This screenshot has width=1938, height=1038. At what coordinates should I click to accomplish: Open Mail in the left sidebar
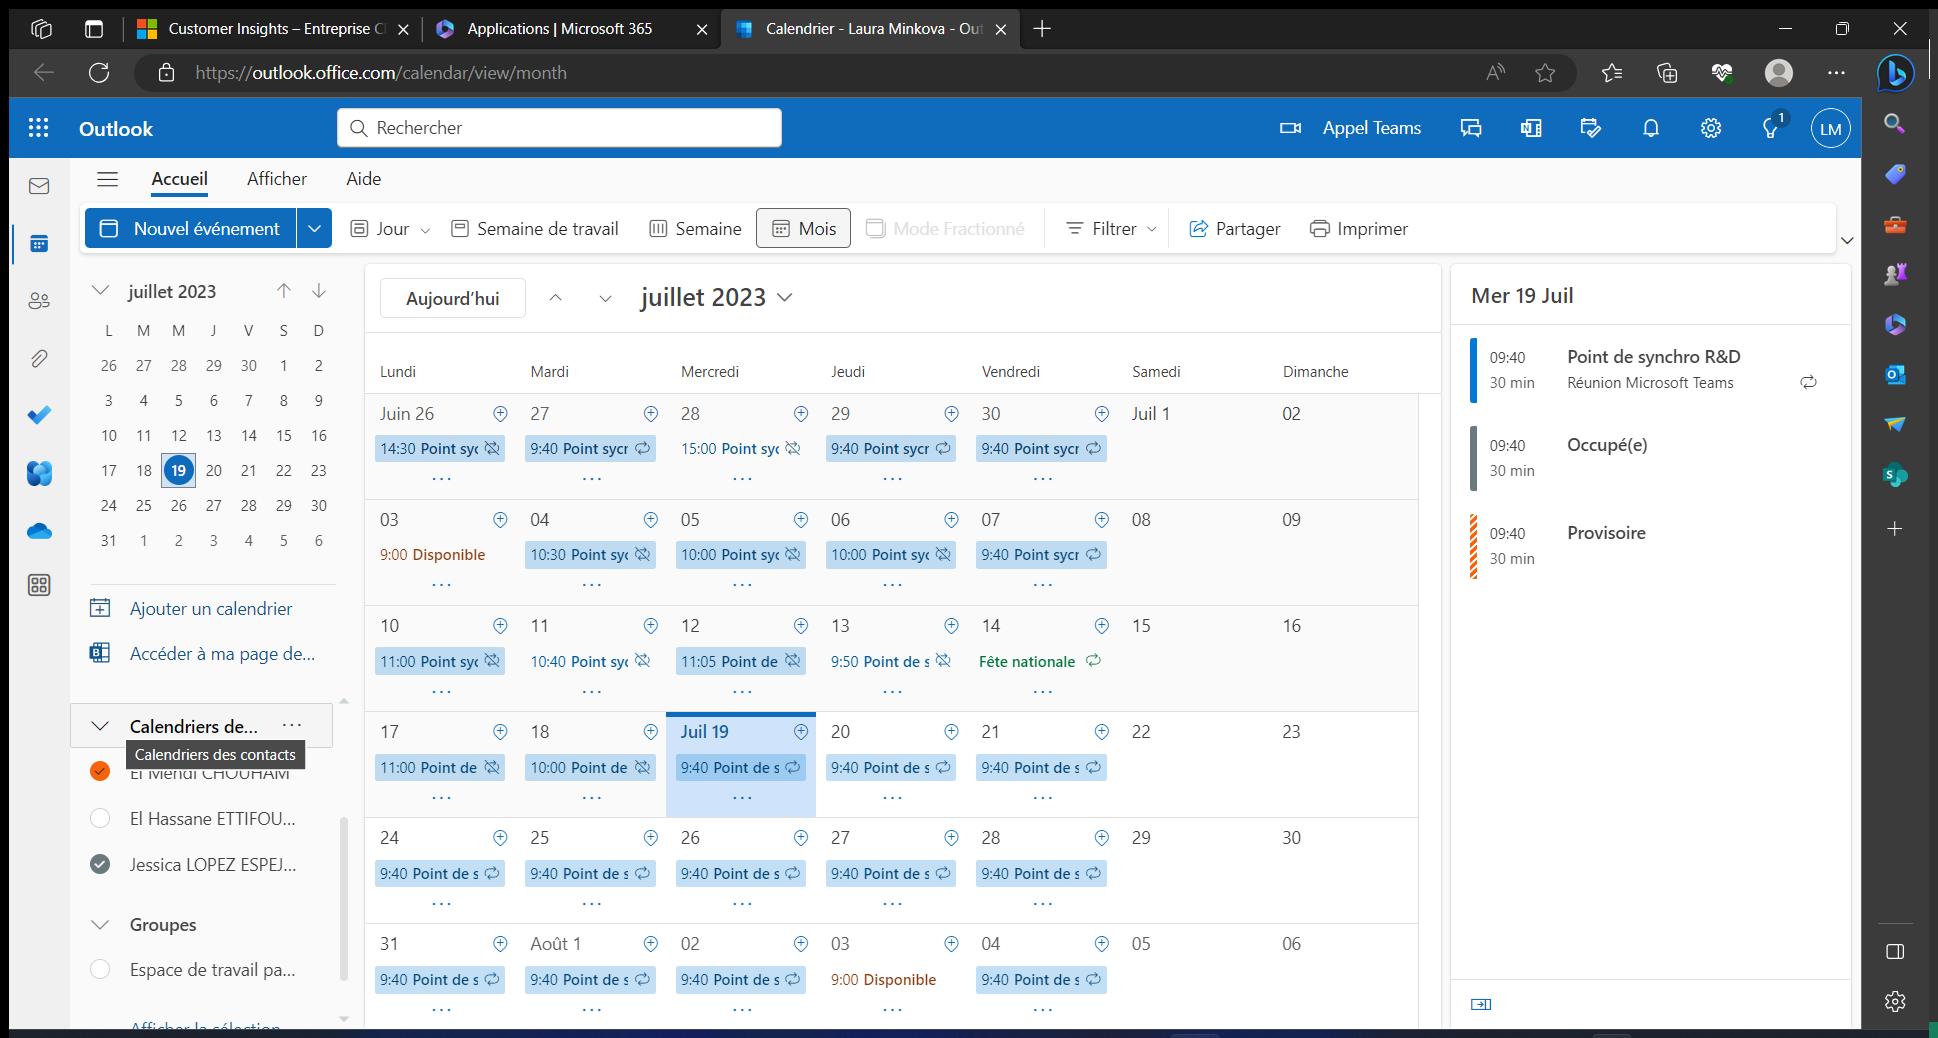tap(39, 186)
